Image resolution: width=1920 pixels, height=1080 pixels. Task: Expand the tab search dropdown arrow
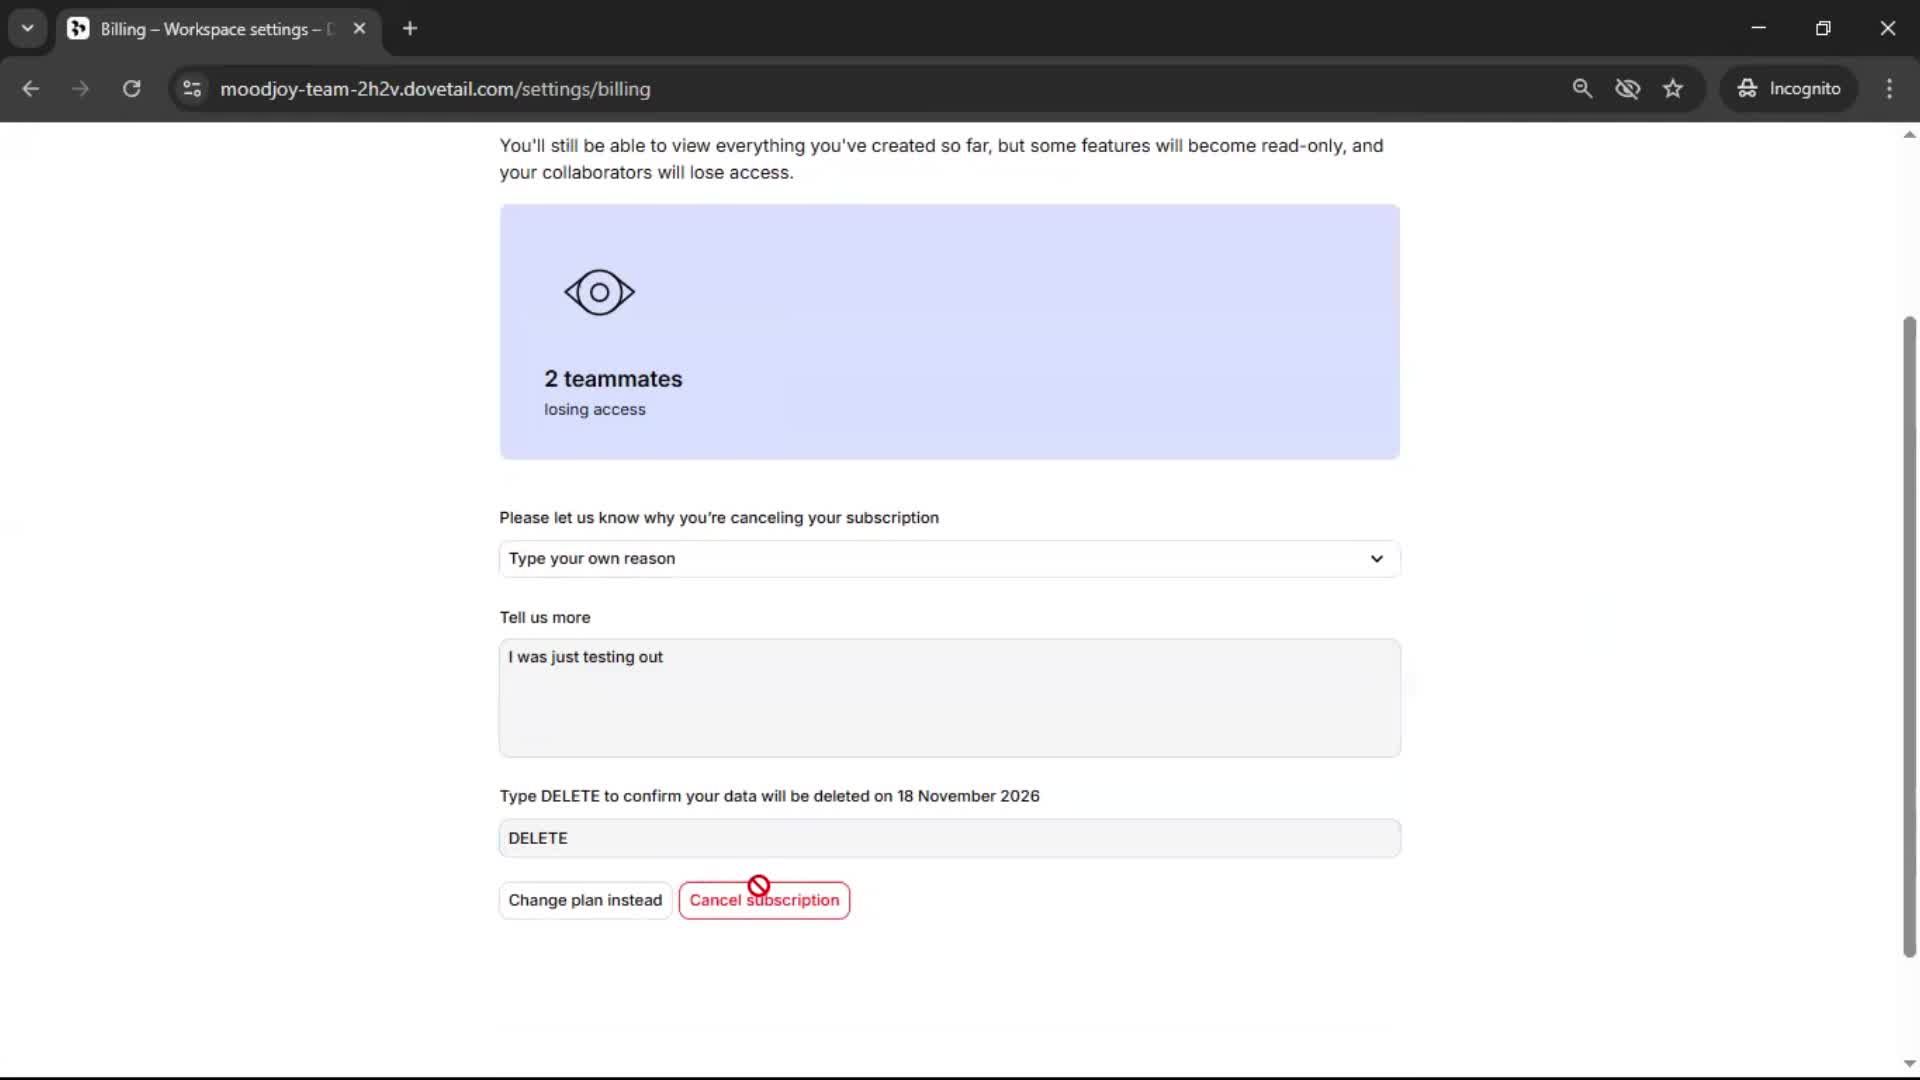28,29
